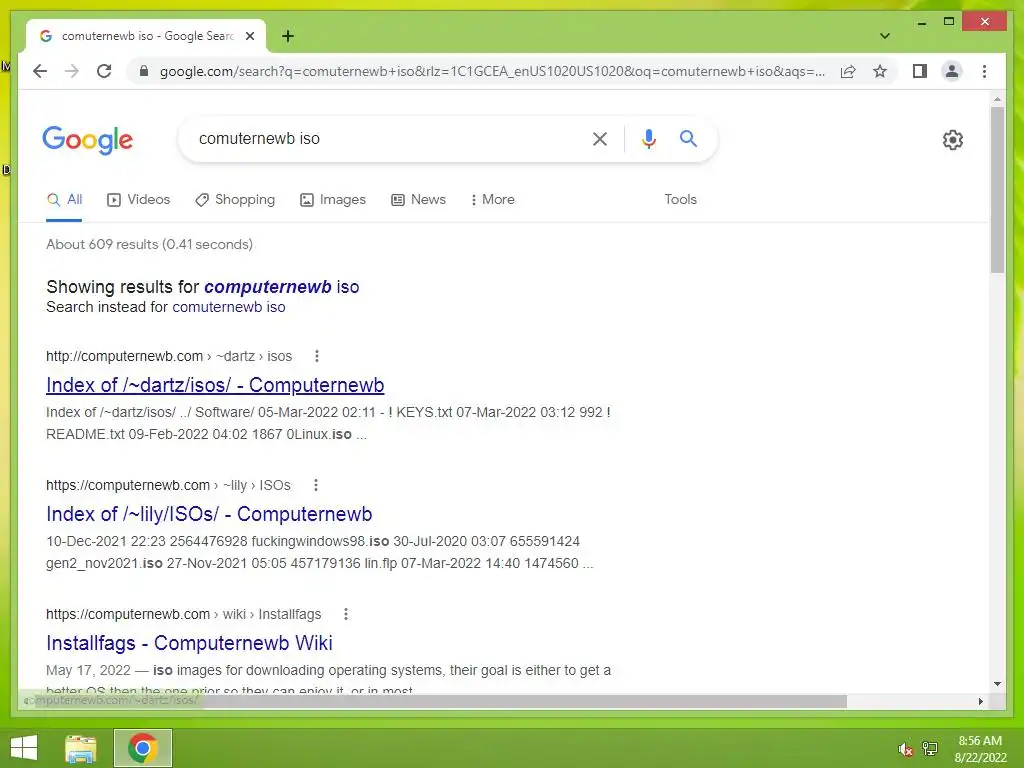Open options for the dartz isos result

point(317,356)
